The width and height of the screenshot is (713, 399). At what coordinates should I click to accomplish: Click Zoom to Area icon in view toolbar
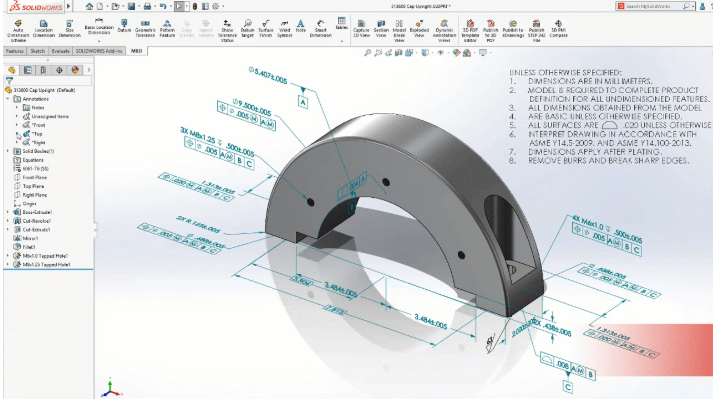(x=378, y=53)
